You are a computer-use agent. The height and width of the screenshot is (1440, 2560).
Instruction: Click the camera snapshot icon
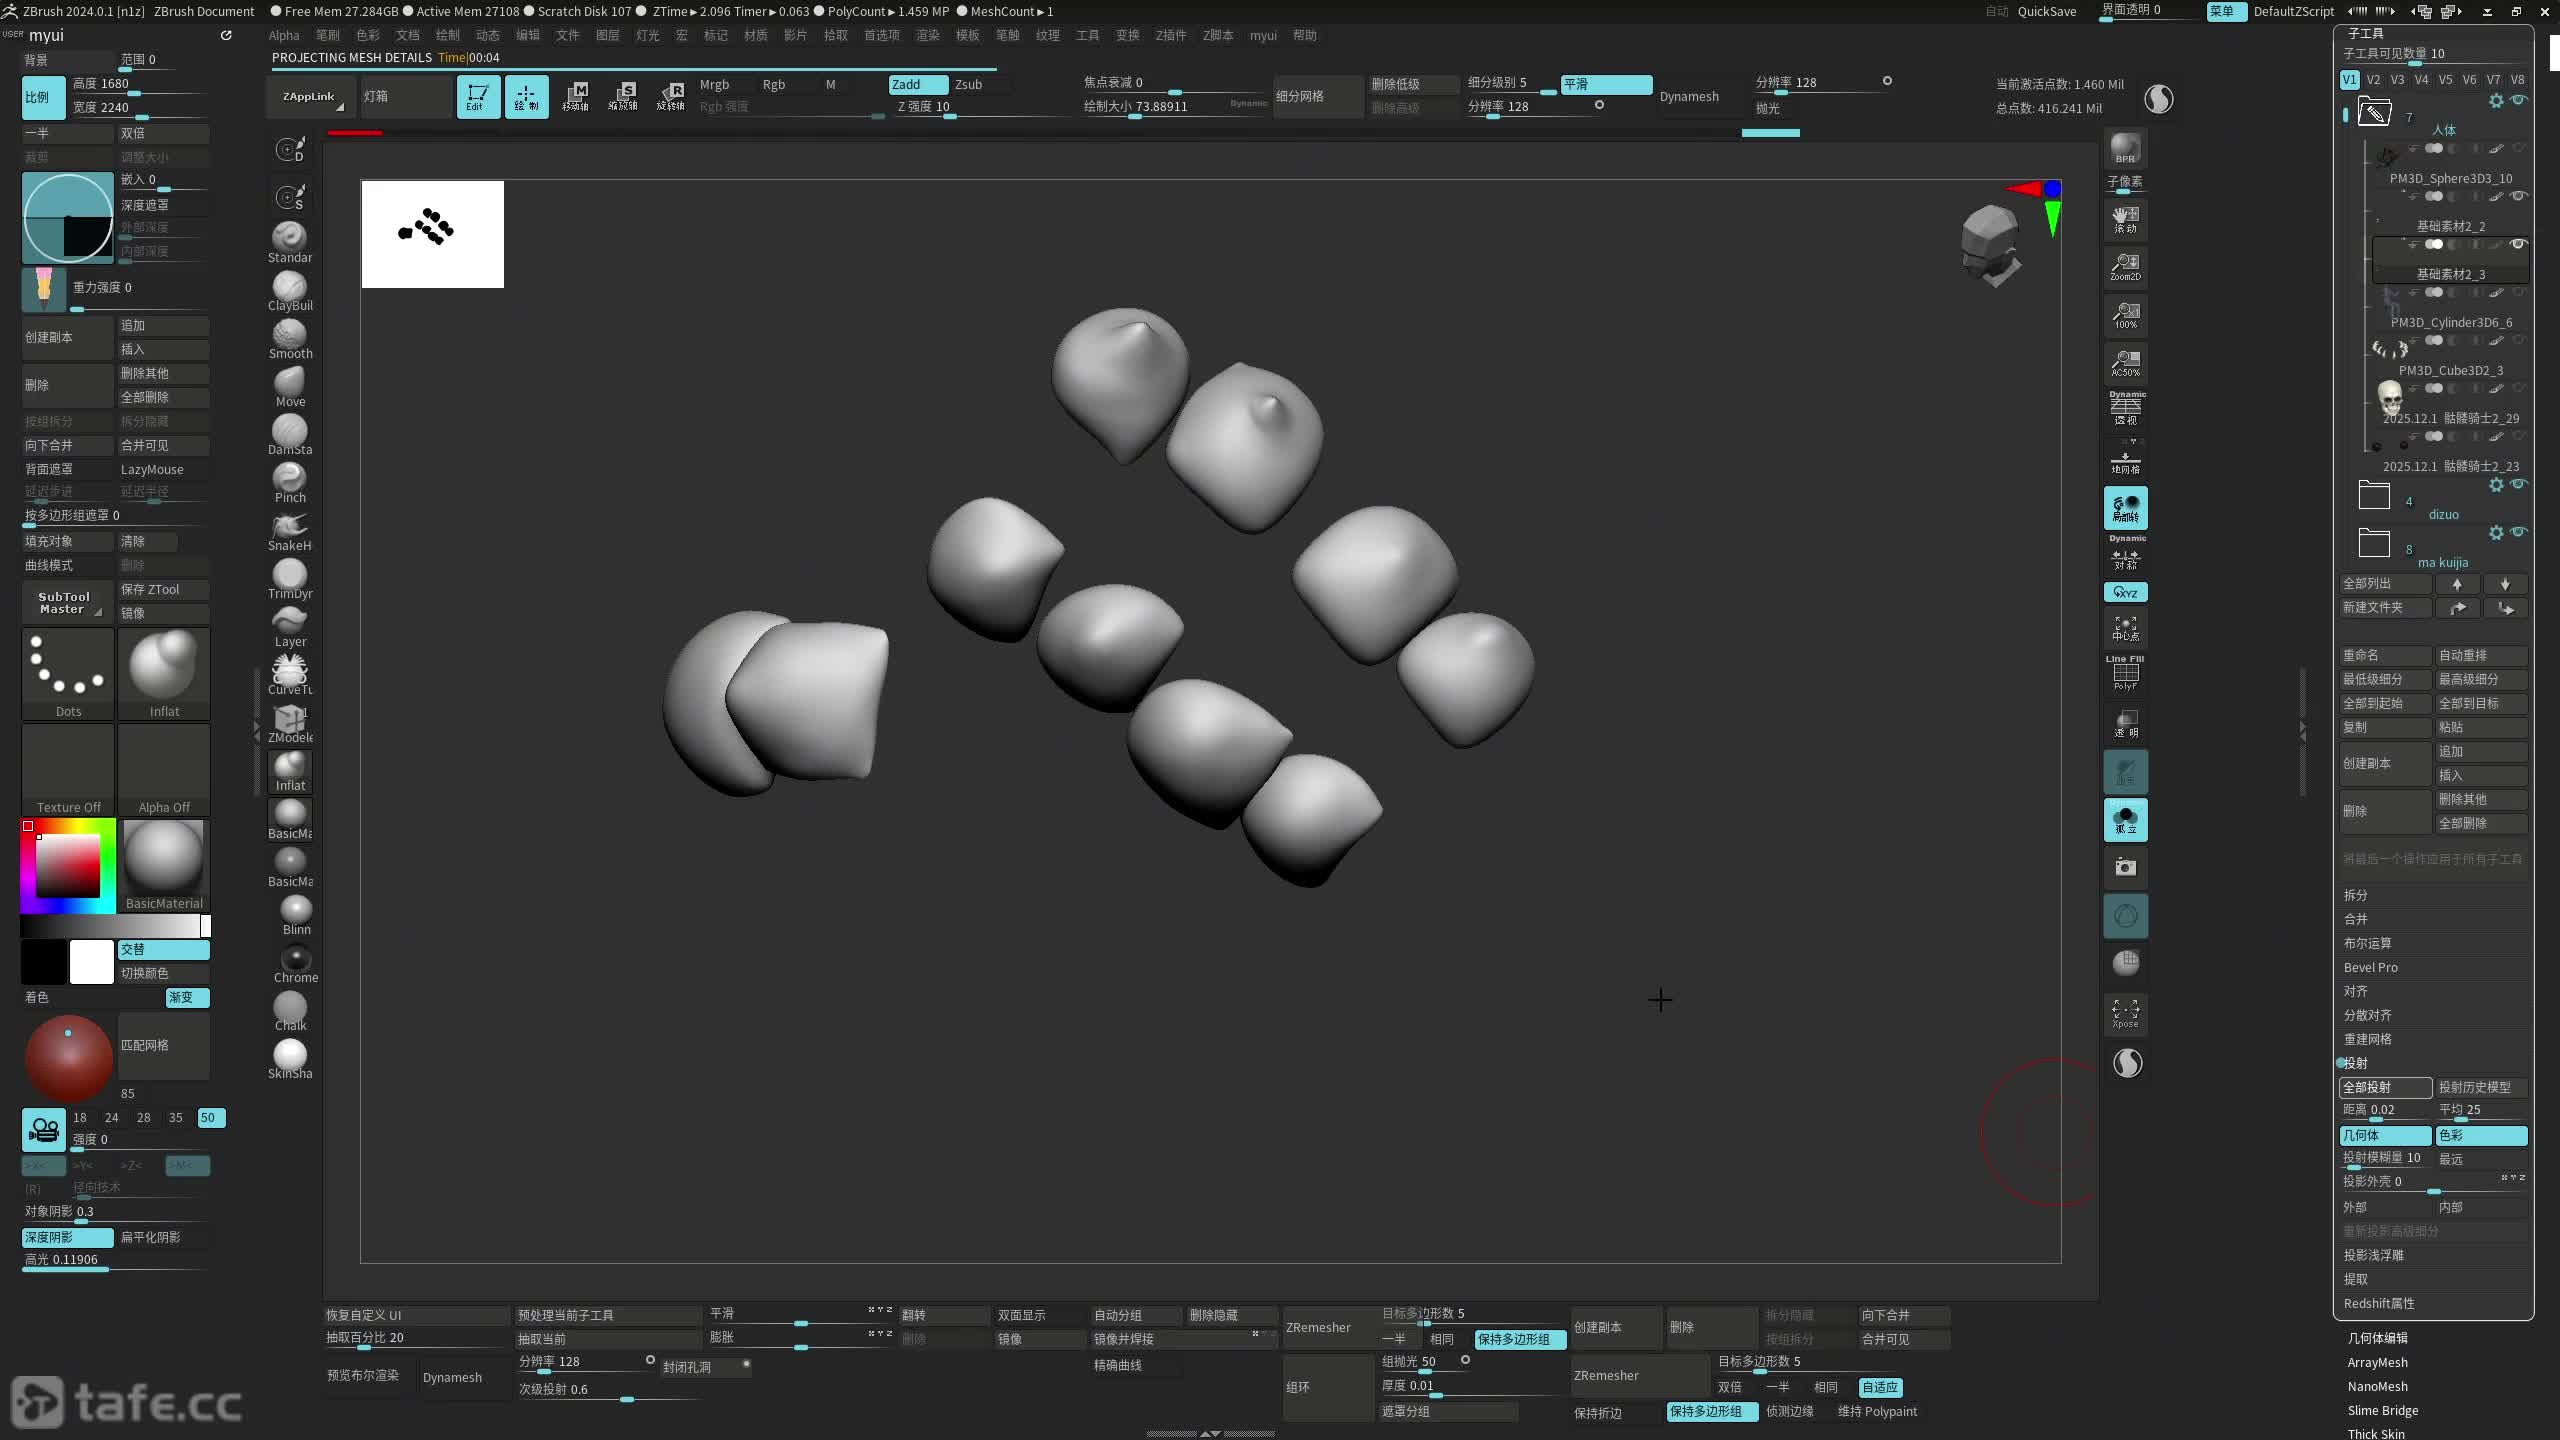coord(2125,867)
